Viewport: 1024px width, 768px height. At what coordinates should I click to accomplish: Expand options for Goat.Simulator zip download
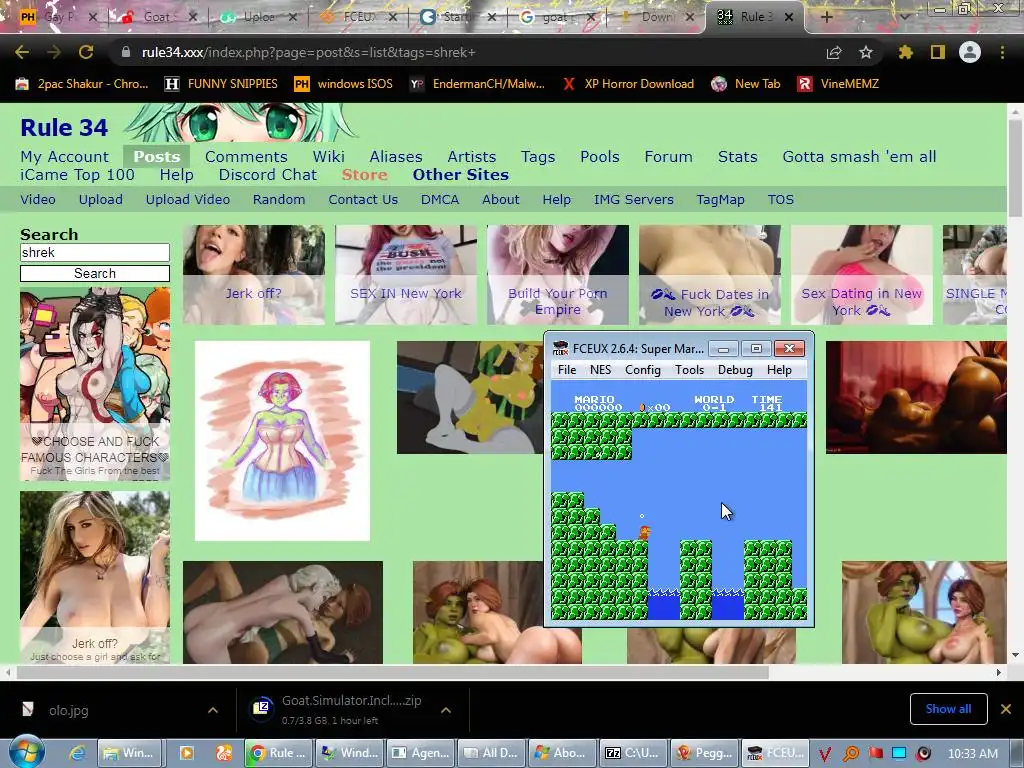446,710
